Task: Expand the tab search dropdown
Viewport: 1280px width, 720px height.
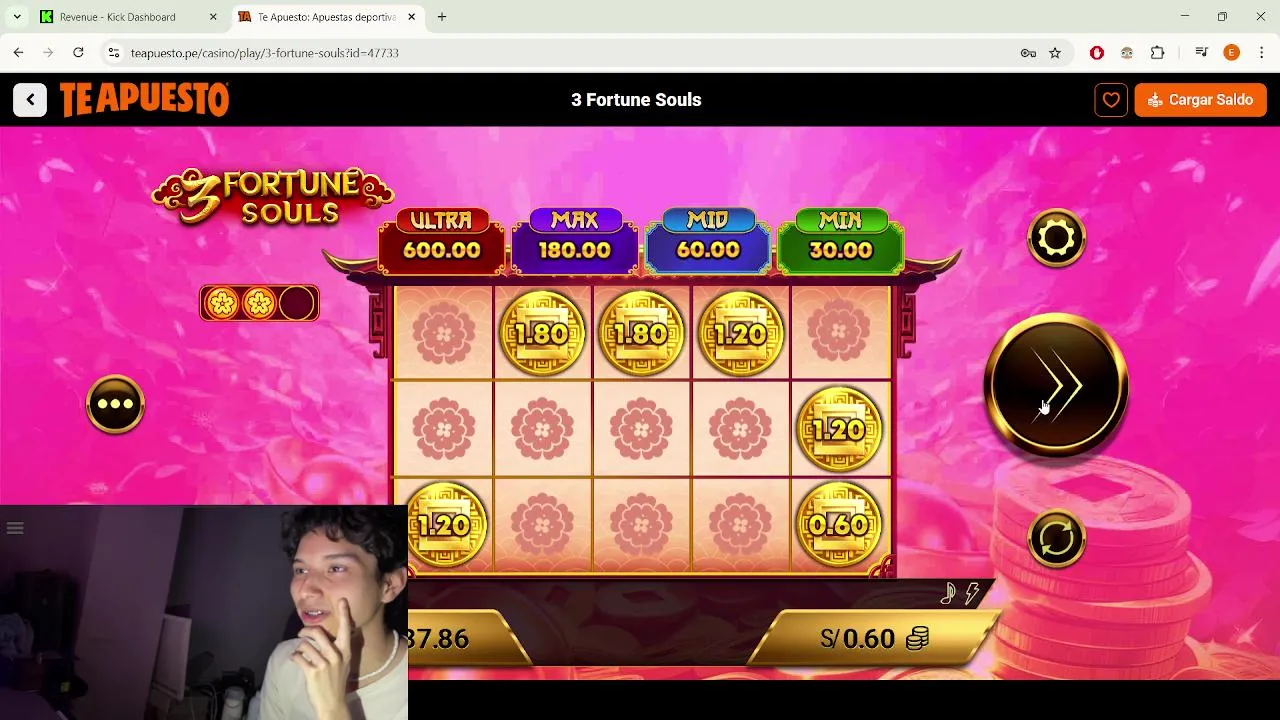Action: pos(17,17)
